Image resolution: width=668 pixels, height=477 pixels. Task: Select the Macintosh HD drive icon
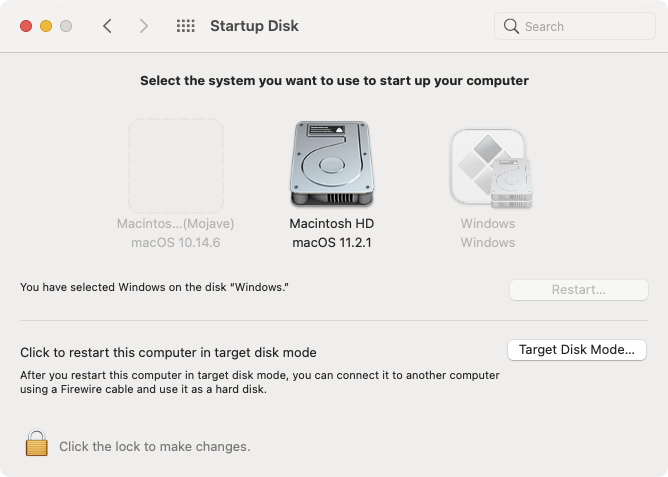(331, 165)
